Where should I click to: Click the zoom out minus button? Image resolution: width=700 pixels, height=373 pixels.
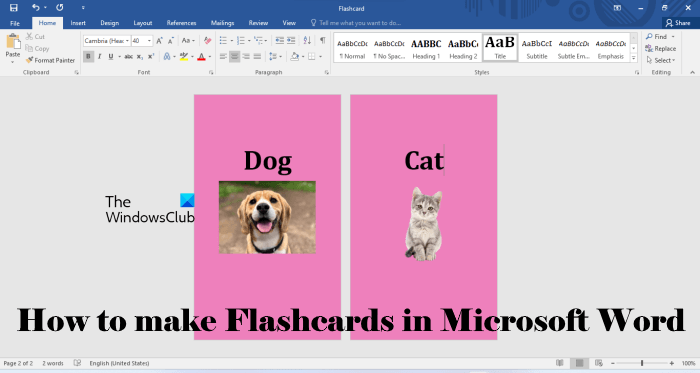(x=613, y=364)
